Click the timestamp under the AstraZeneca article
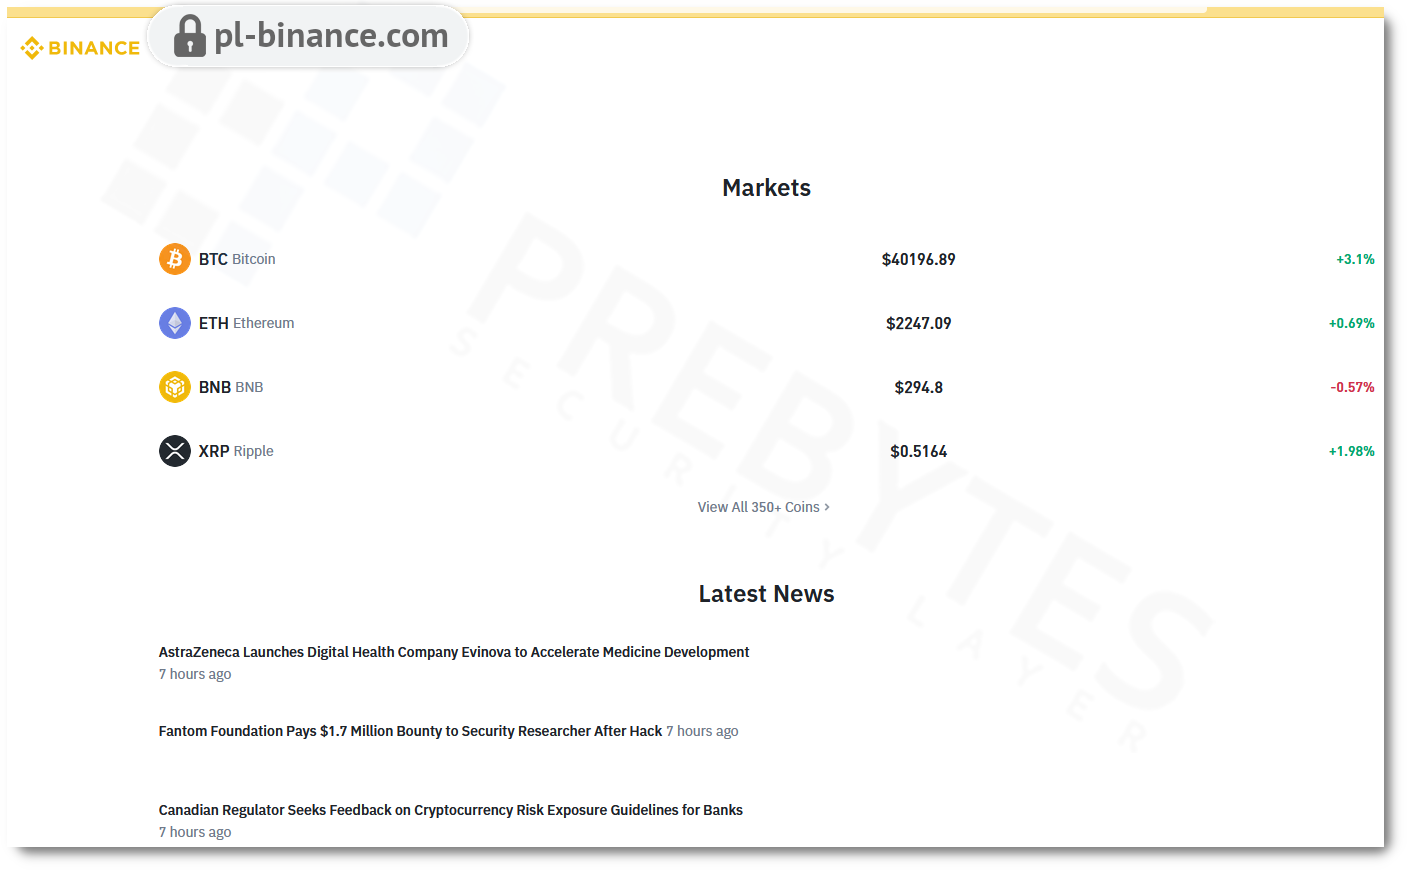The width and height of the screenshot is (1407, 870). coord(195,674)
